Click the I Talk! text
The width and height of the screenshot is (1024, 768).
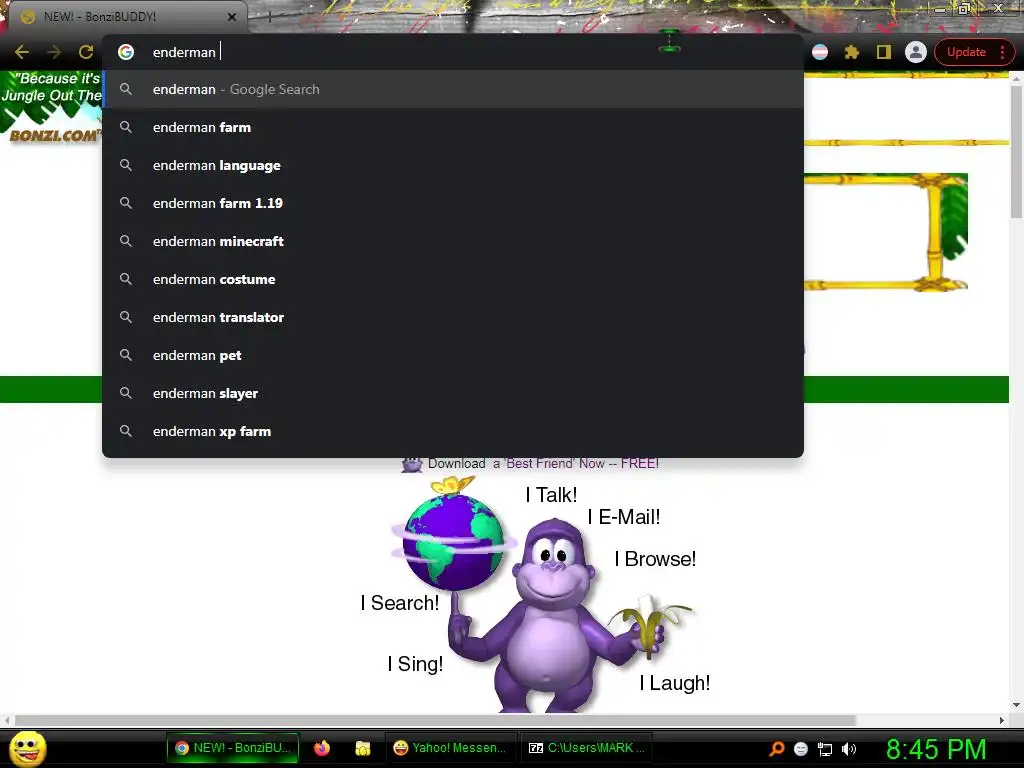[x=551, y=495]
